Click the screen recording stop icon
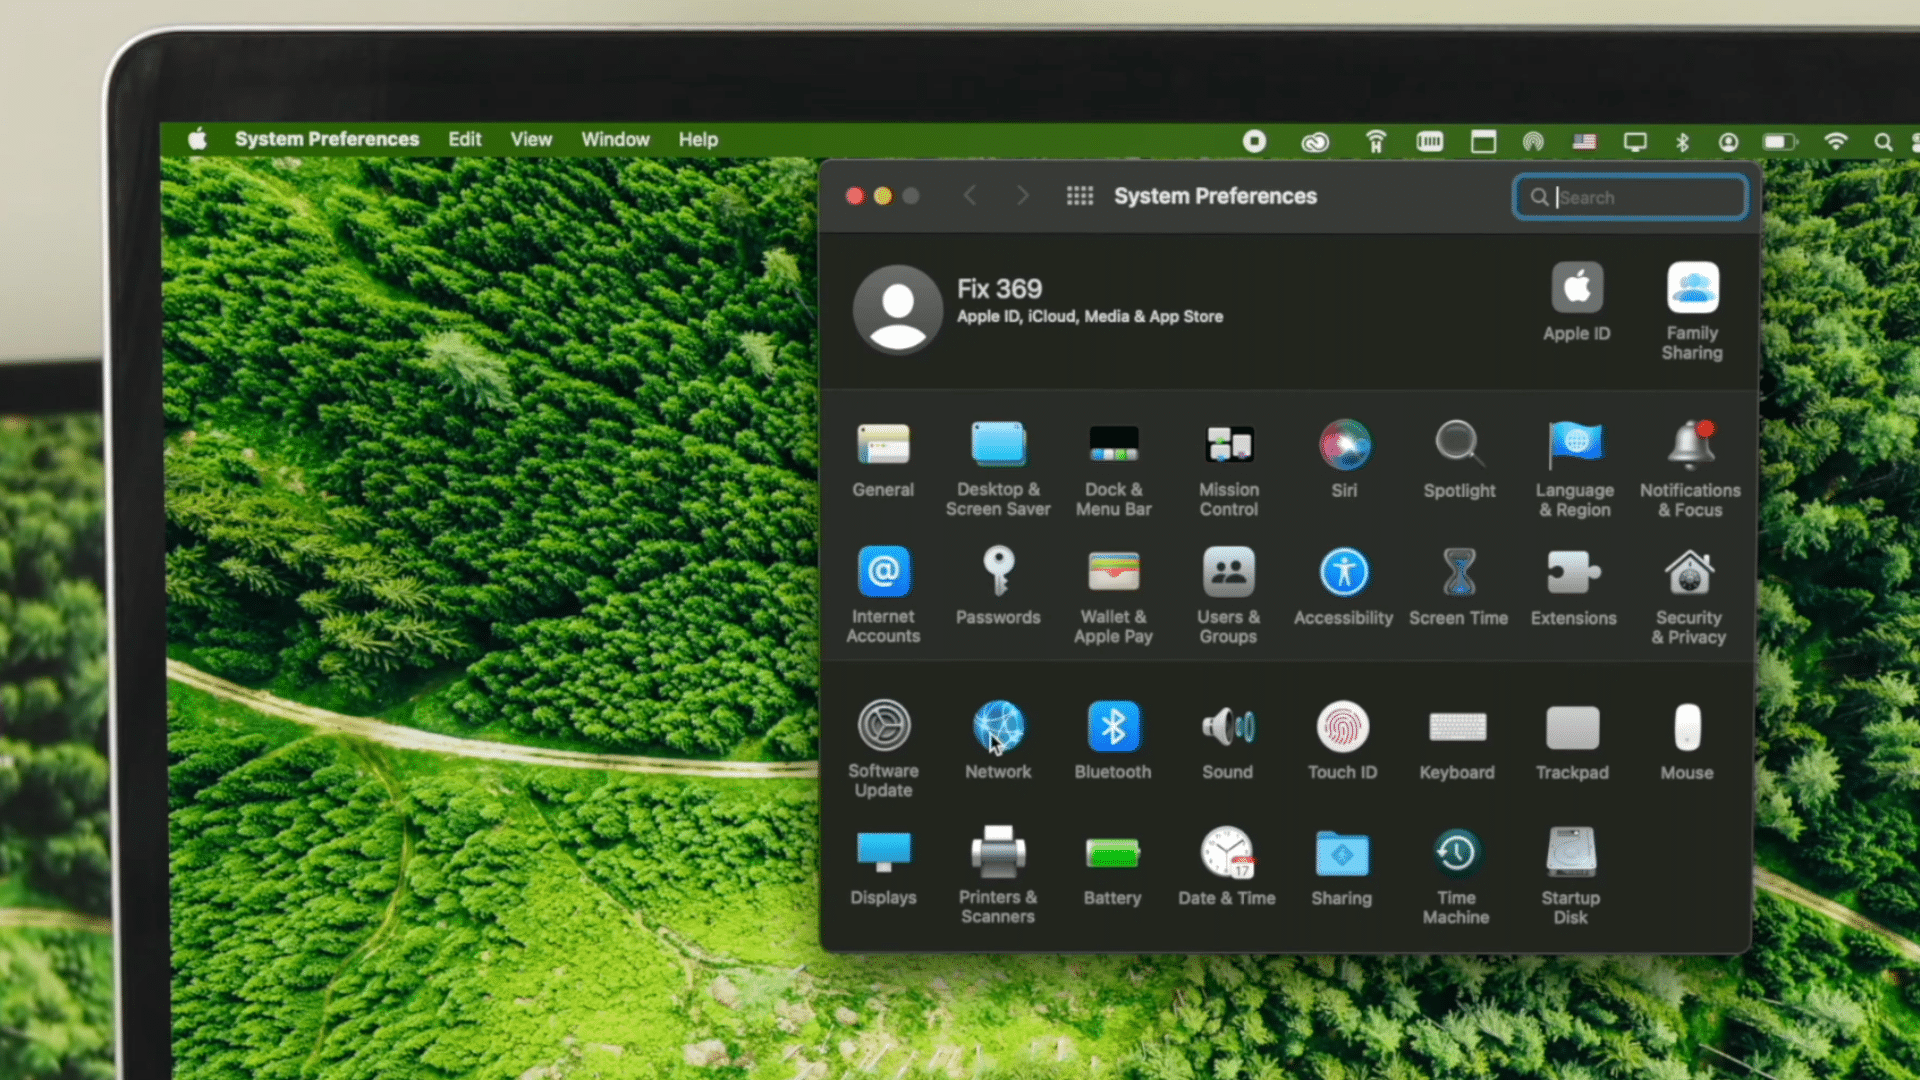1920x1080 pixels. (1254, 141)
